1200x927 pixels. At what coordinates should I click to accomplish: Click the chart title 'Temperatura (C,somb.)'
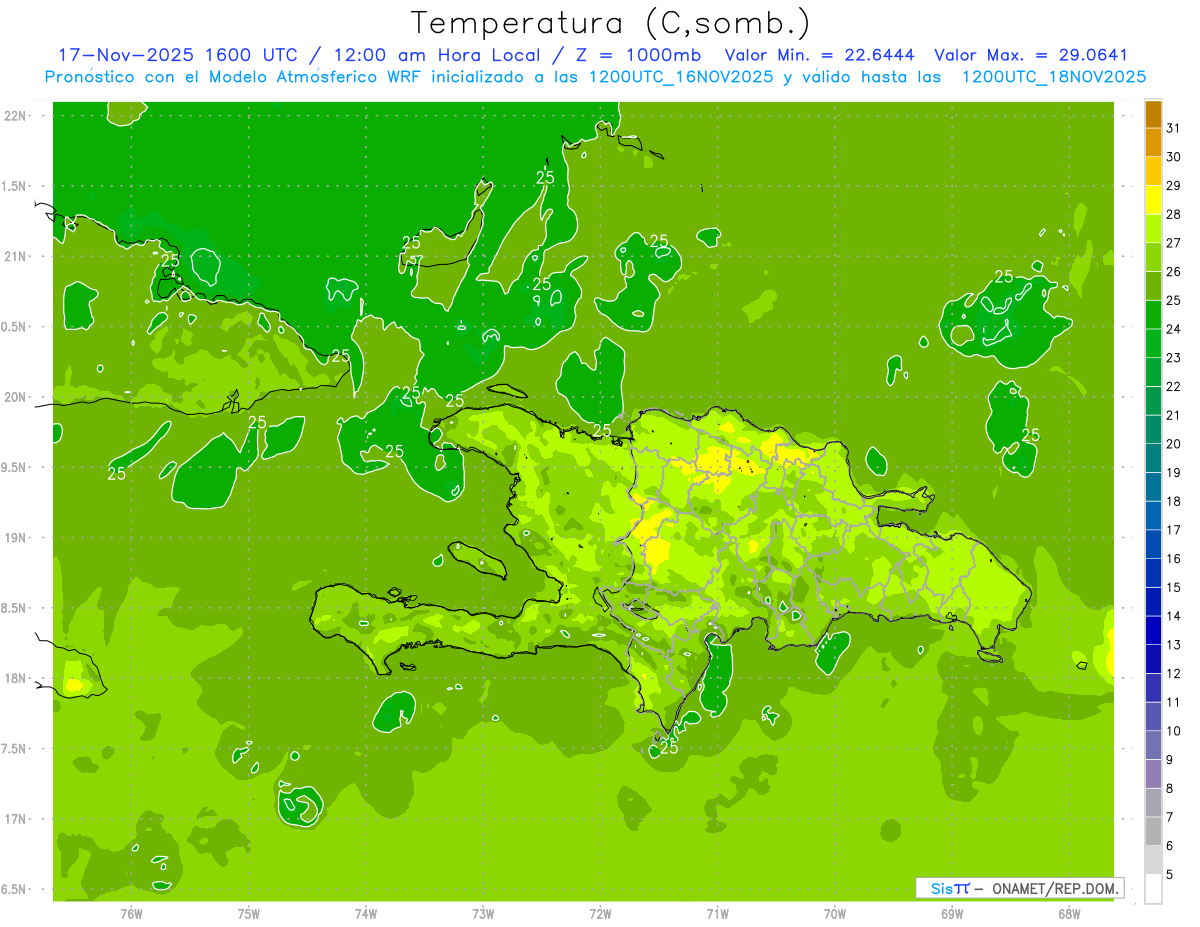click(610, 23)
